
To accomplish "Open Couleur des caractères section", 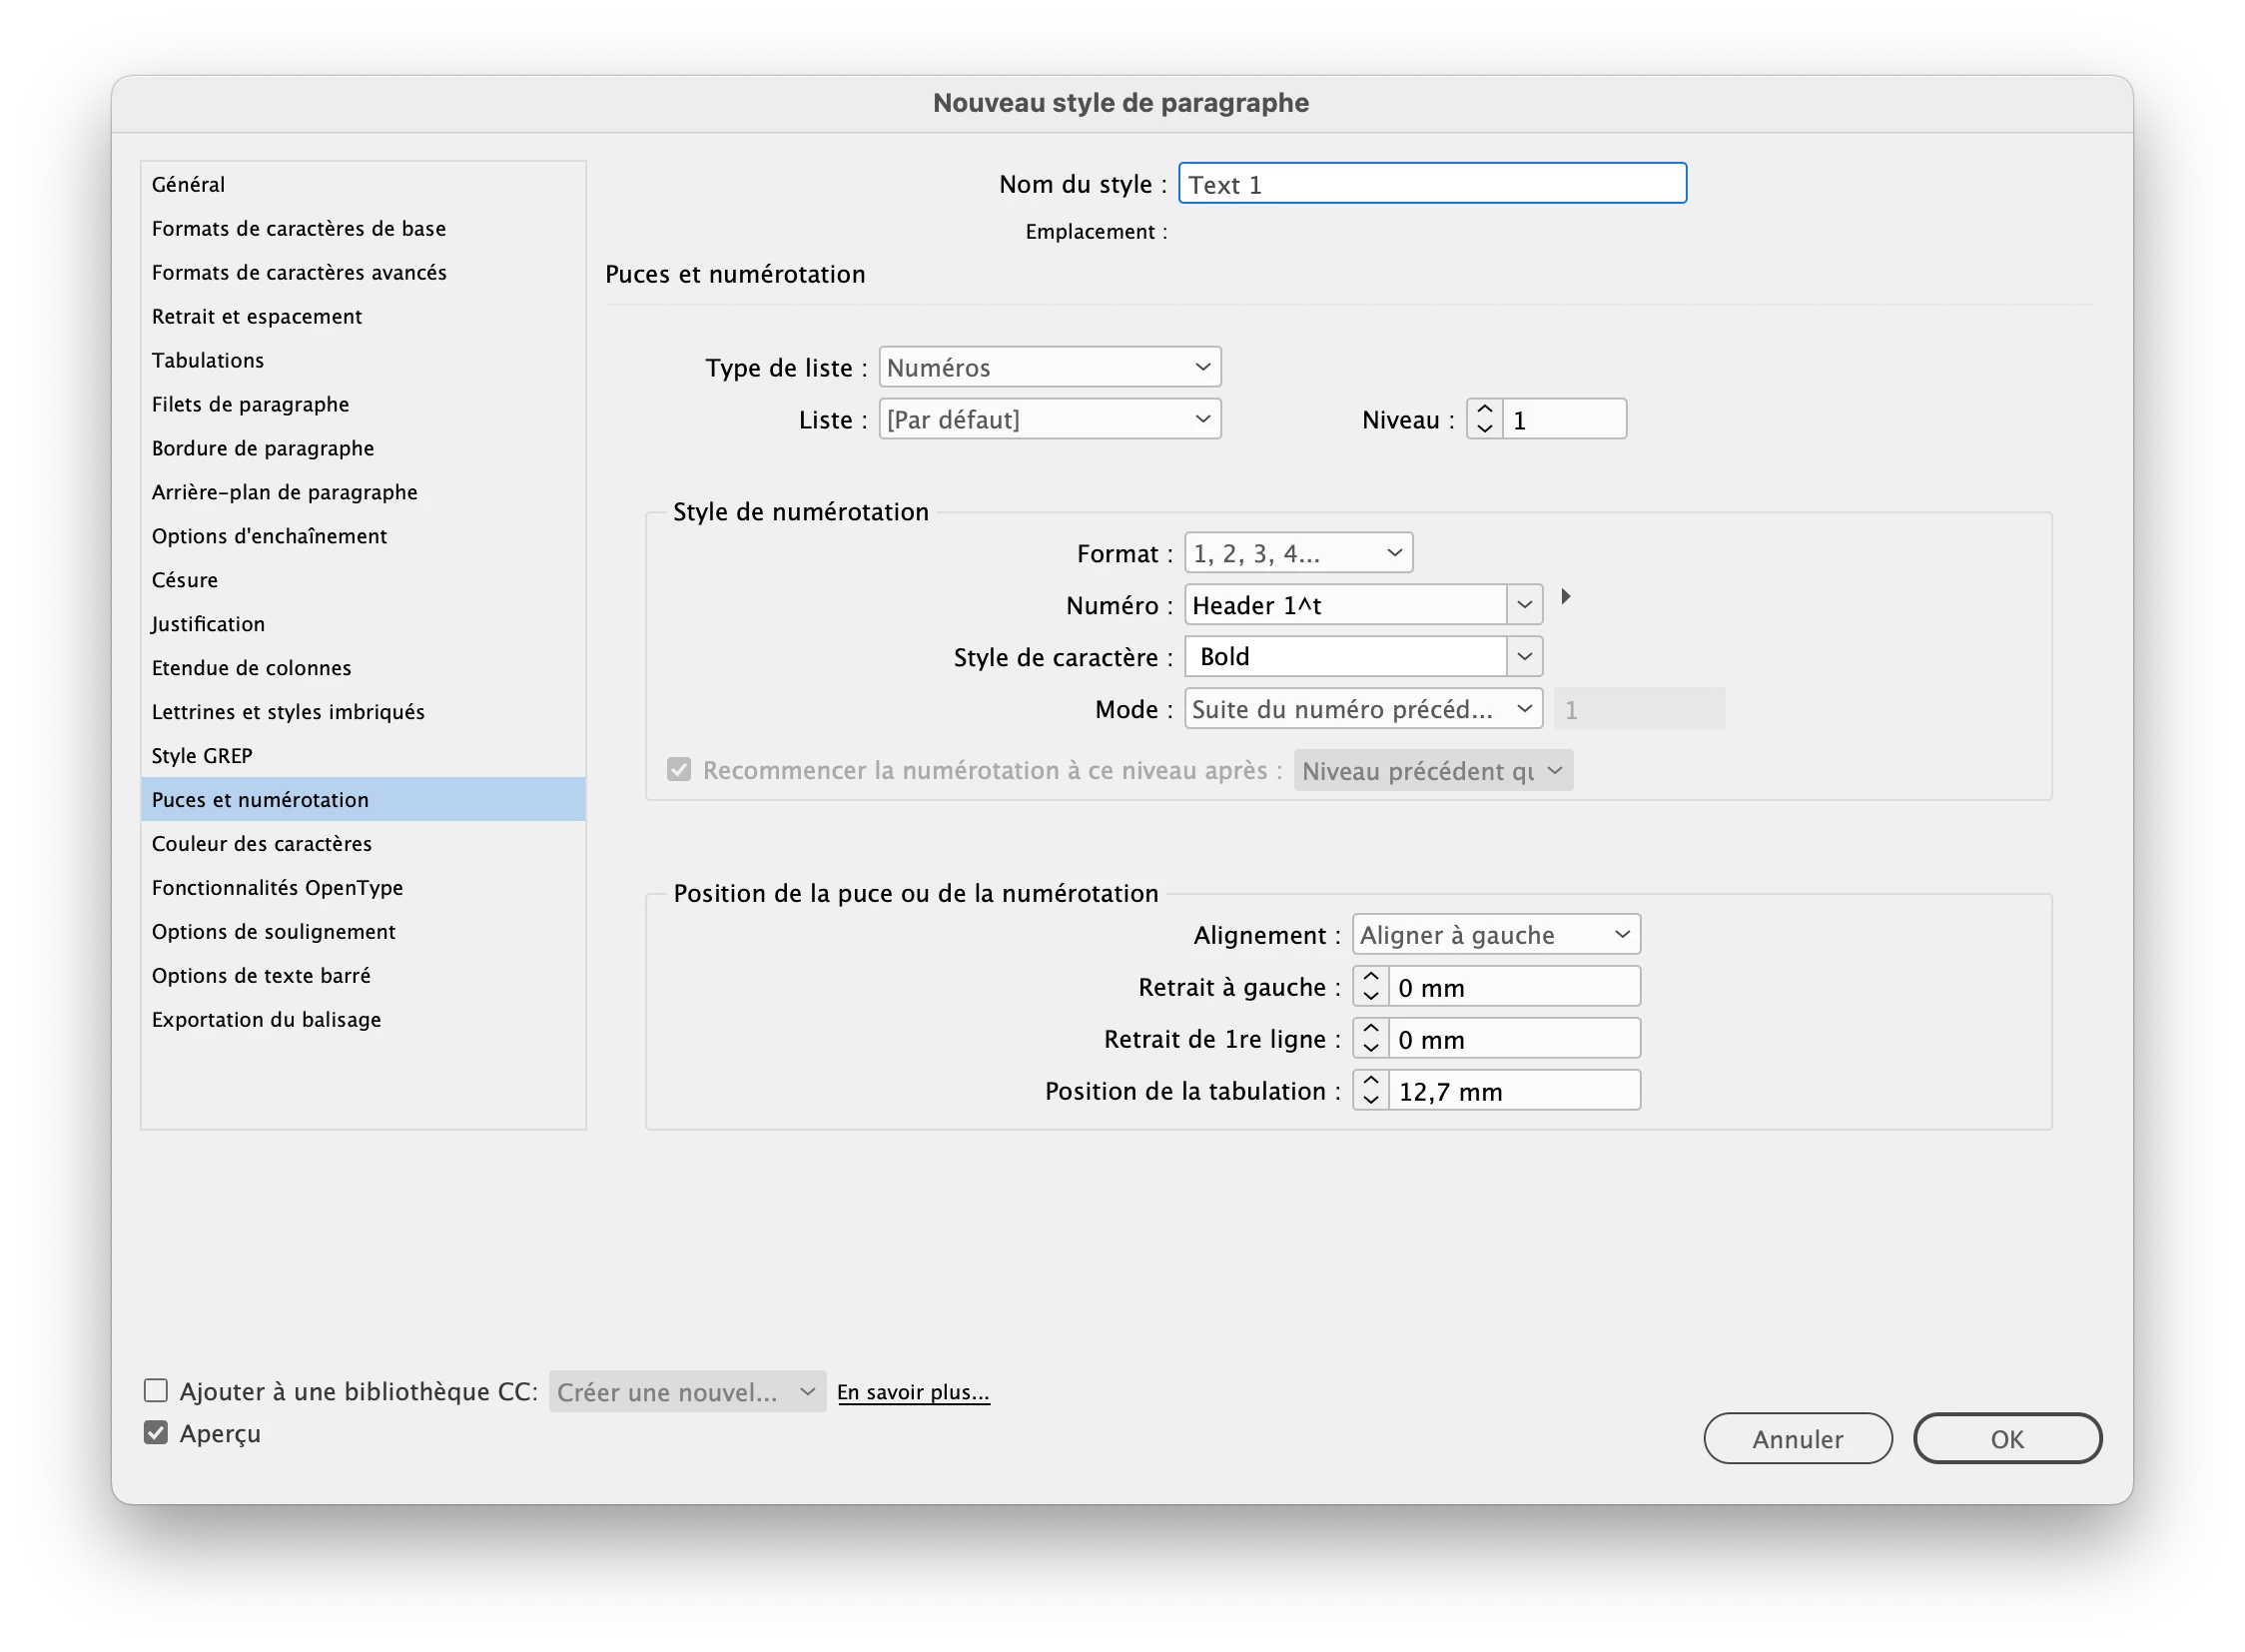I will point(262,844).
